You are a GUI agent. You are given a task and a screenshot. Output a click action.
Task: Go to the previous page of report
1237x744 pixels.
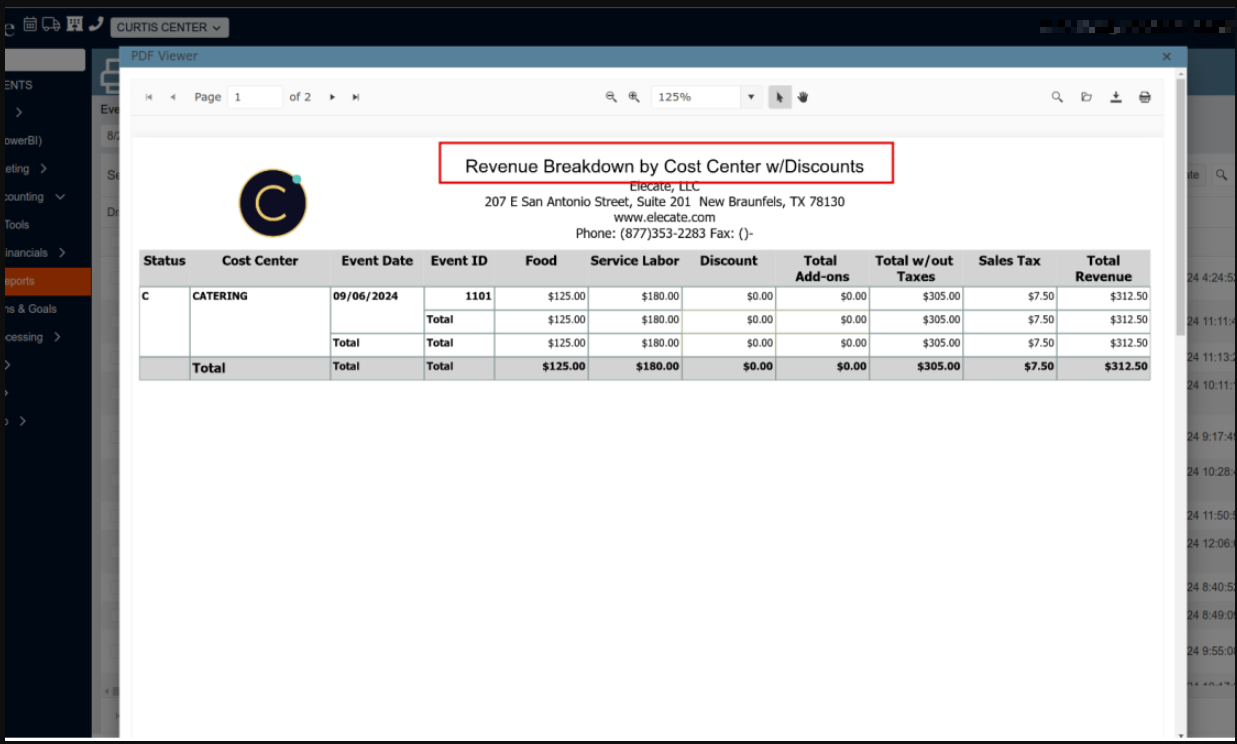[x=173, y=97]
